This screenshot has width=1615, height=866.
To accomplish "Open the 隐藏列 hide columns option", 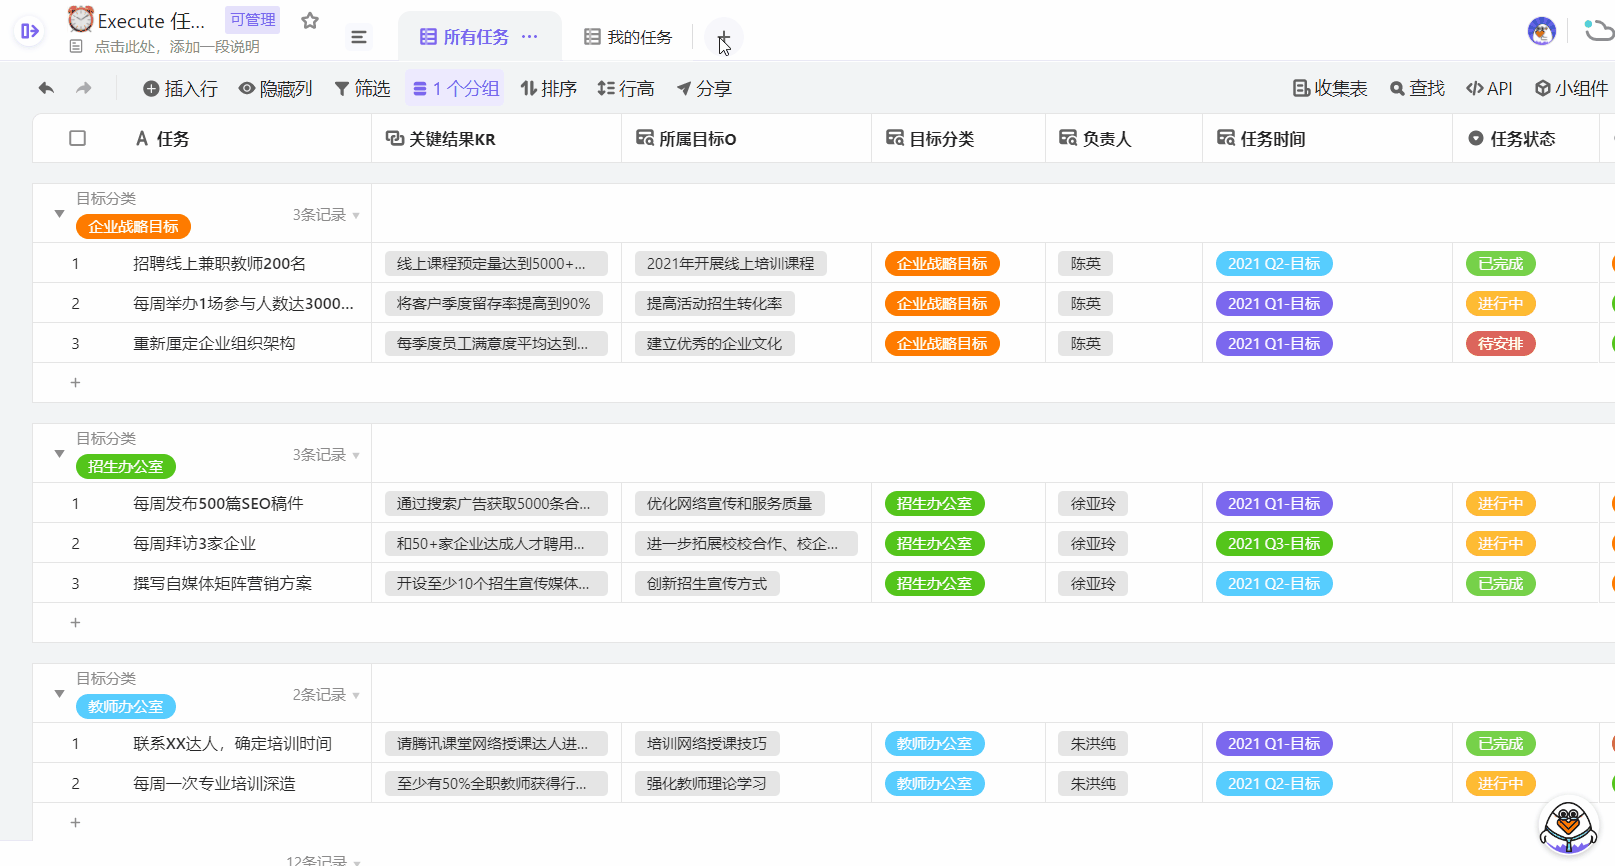I will point(275,89).
